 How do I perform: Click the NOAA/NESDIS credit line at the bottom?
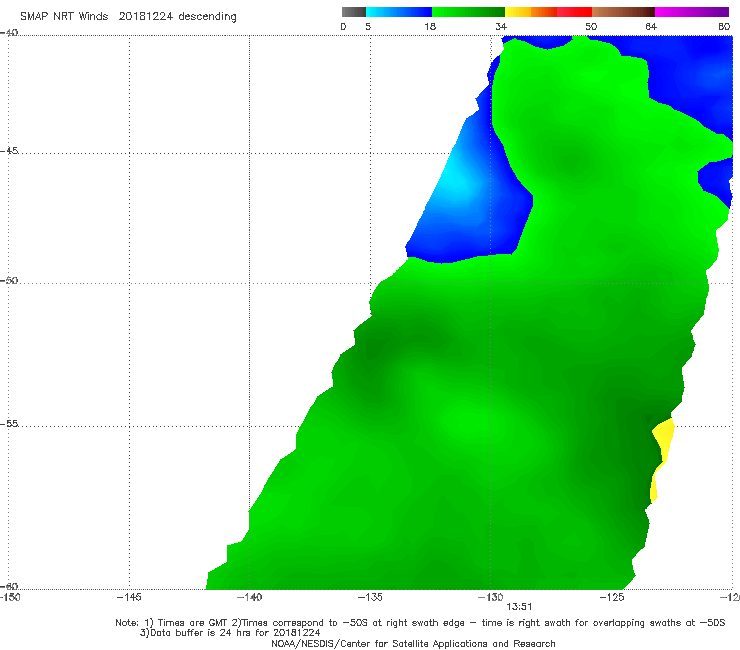413,643
